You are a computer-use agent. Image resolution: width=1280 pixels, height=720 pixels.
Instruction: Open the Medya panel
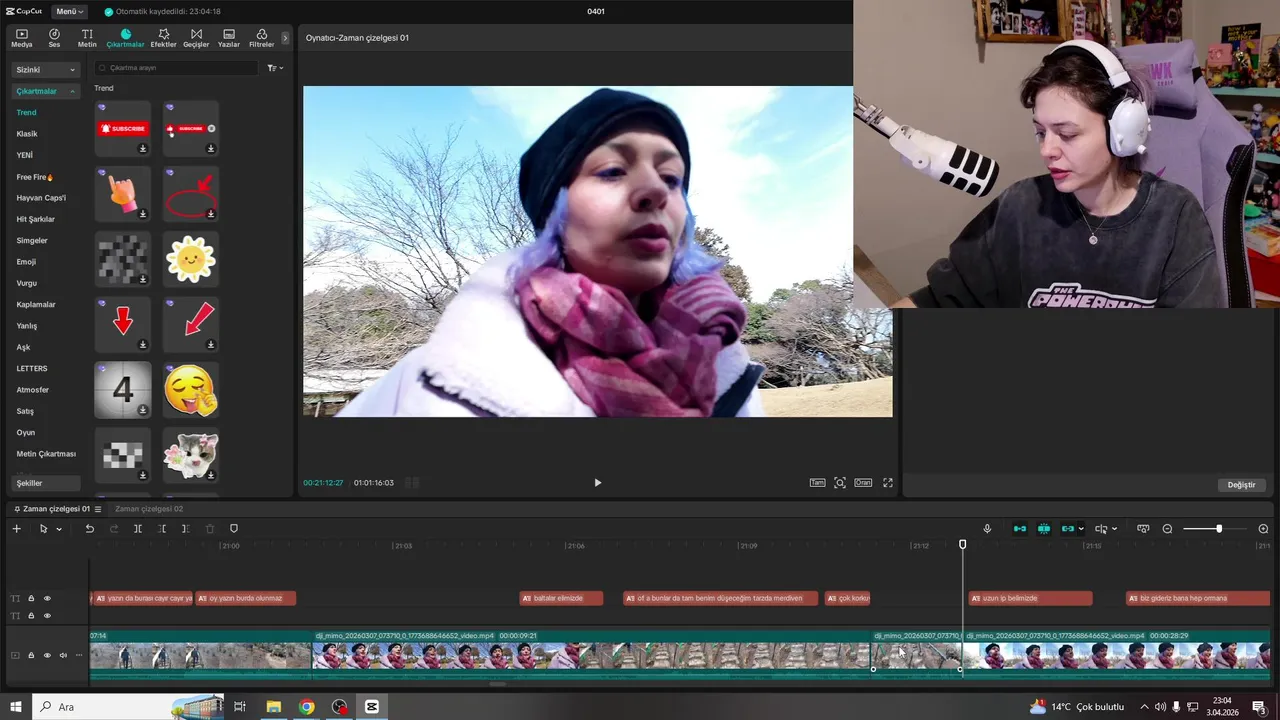(x=21, y=38)
